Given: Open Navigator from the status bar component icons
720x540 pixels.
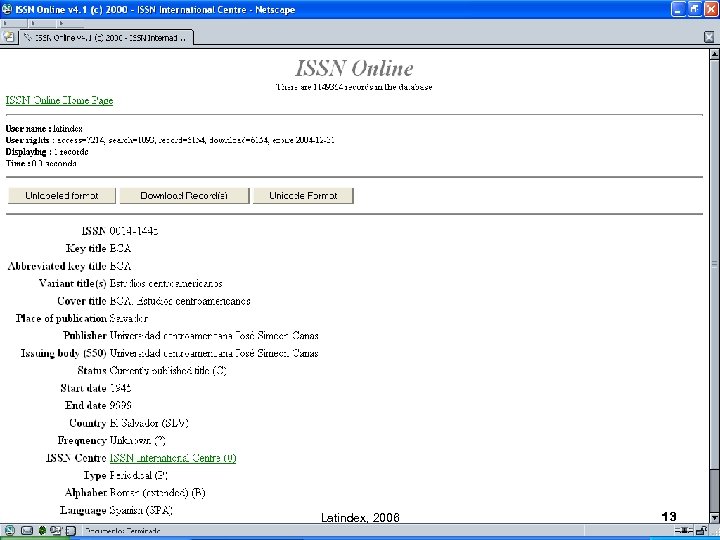Looking at the screenshot, I should click(x=9, y=530).
